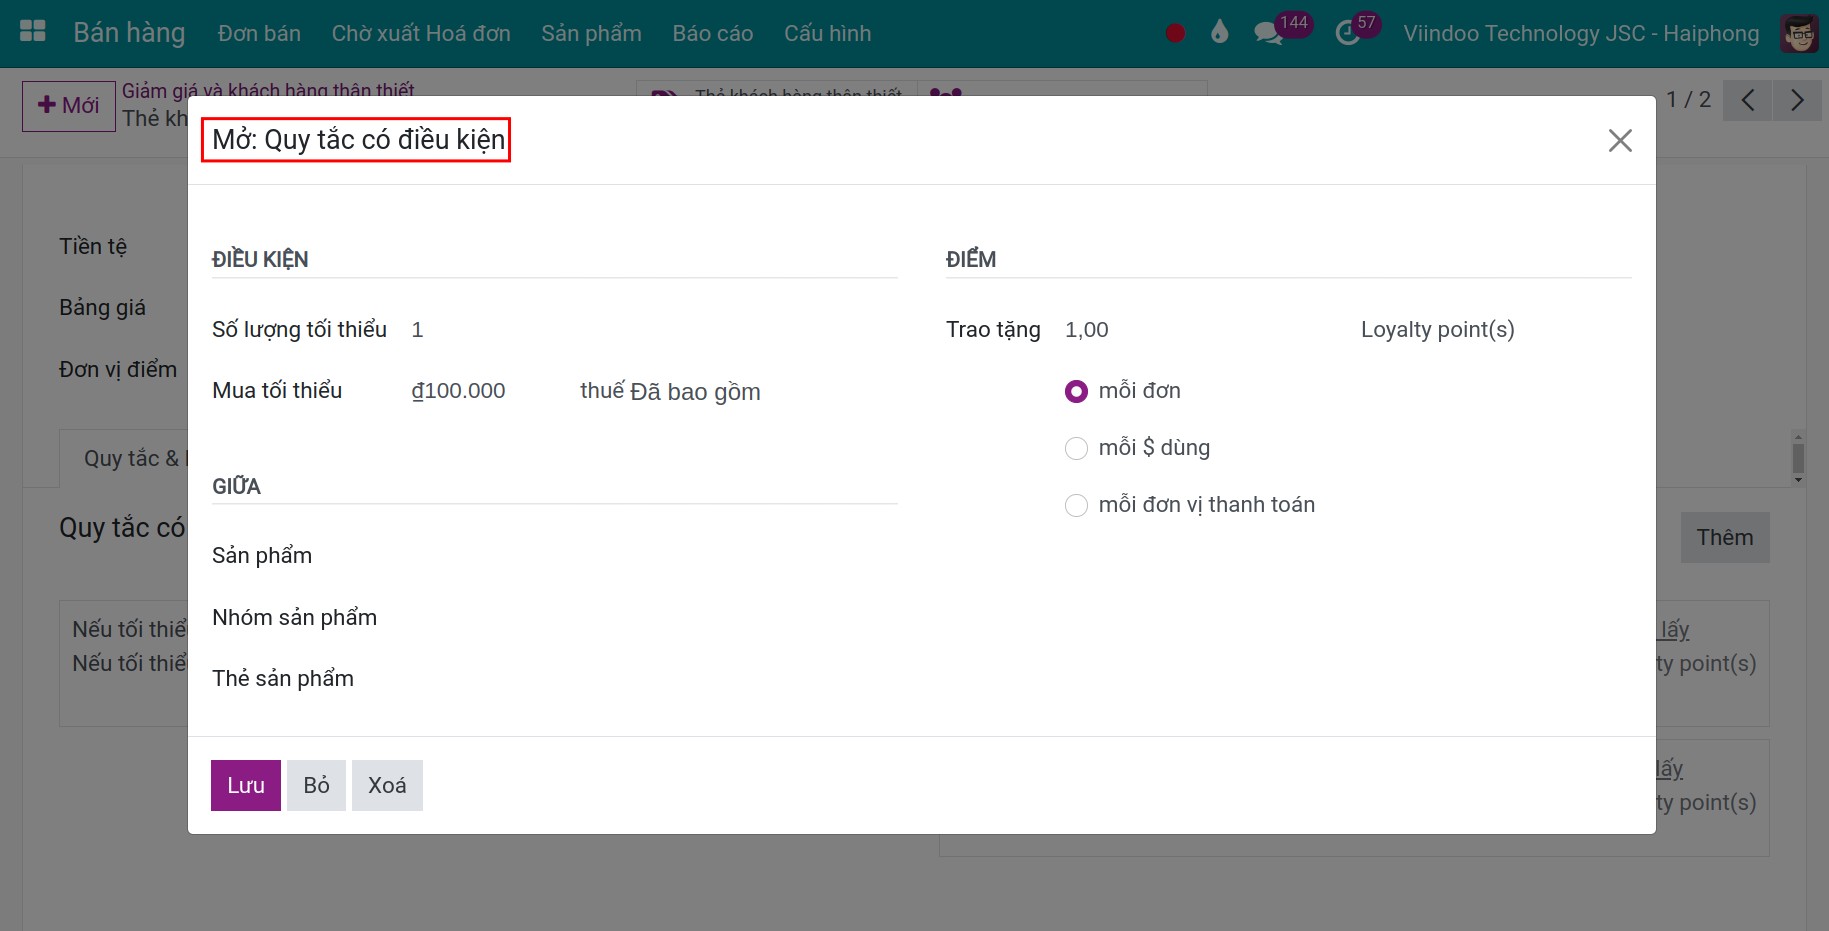Click the Xoá delete button

click(x=387, y=785)
